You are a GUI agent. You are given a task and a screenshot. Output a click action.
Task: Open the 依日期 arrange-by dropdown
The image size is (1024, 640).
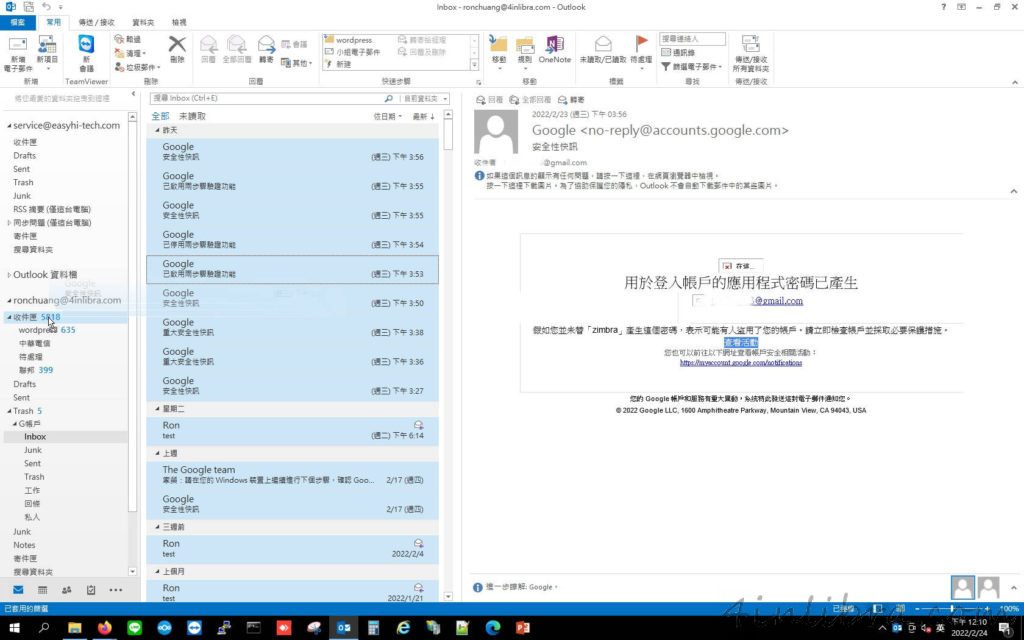point(387,116)
